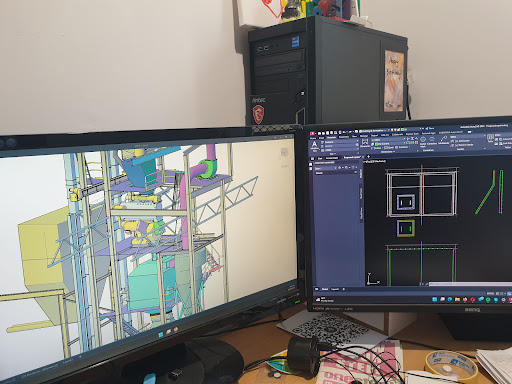Image resolution: width=512 pixels, height=384 pixels.
Task: Open Windows Start on left monitor taskbar
Action: coord(161,334)
